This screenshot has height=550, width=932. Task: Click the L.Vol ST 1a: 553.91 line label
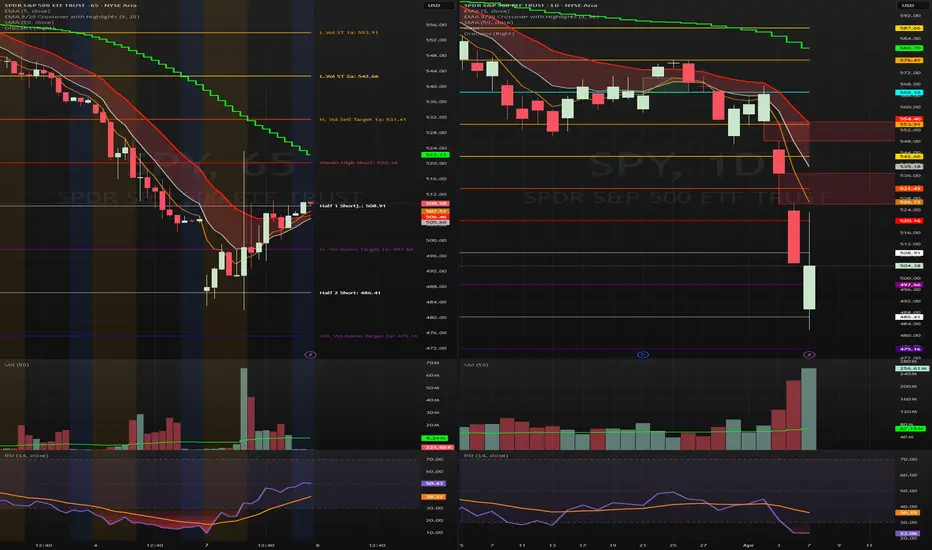[x=348, y=33]
